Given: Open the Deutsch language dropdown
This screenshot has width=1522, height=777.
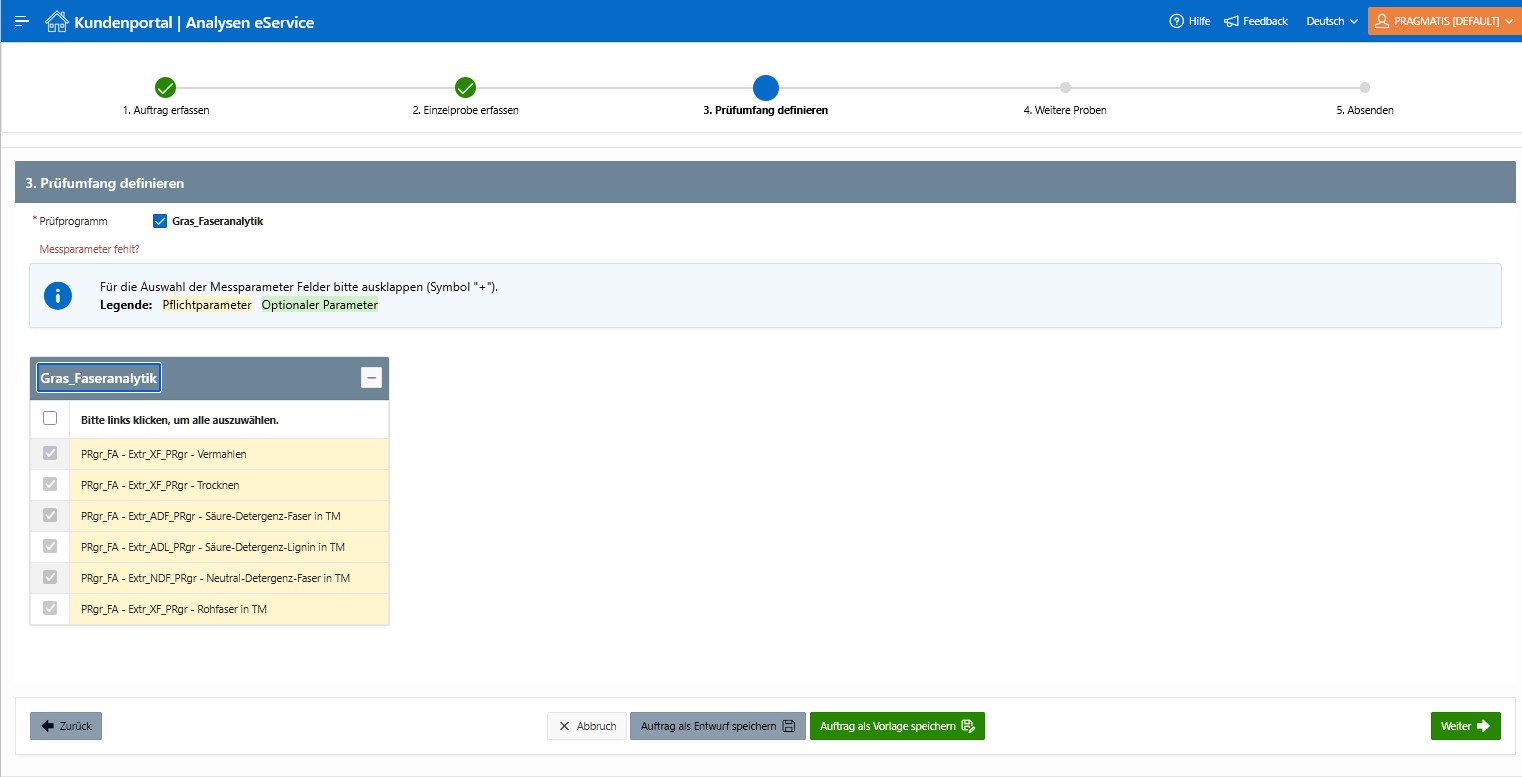Looking at the screenshot, I should [x=1332, y=21].
